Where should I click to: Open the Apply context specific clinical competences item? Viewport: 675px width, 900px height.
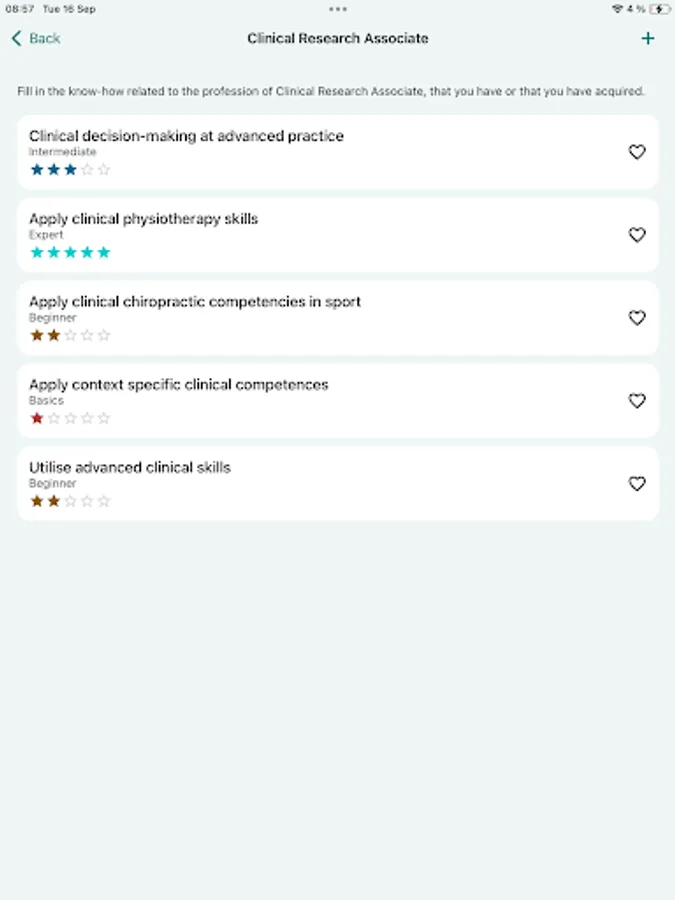[300, 401]
